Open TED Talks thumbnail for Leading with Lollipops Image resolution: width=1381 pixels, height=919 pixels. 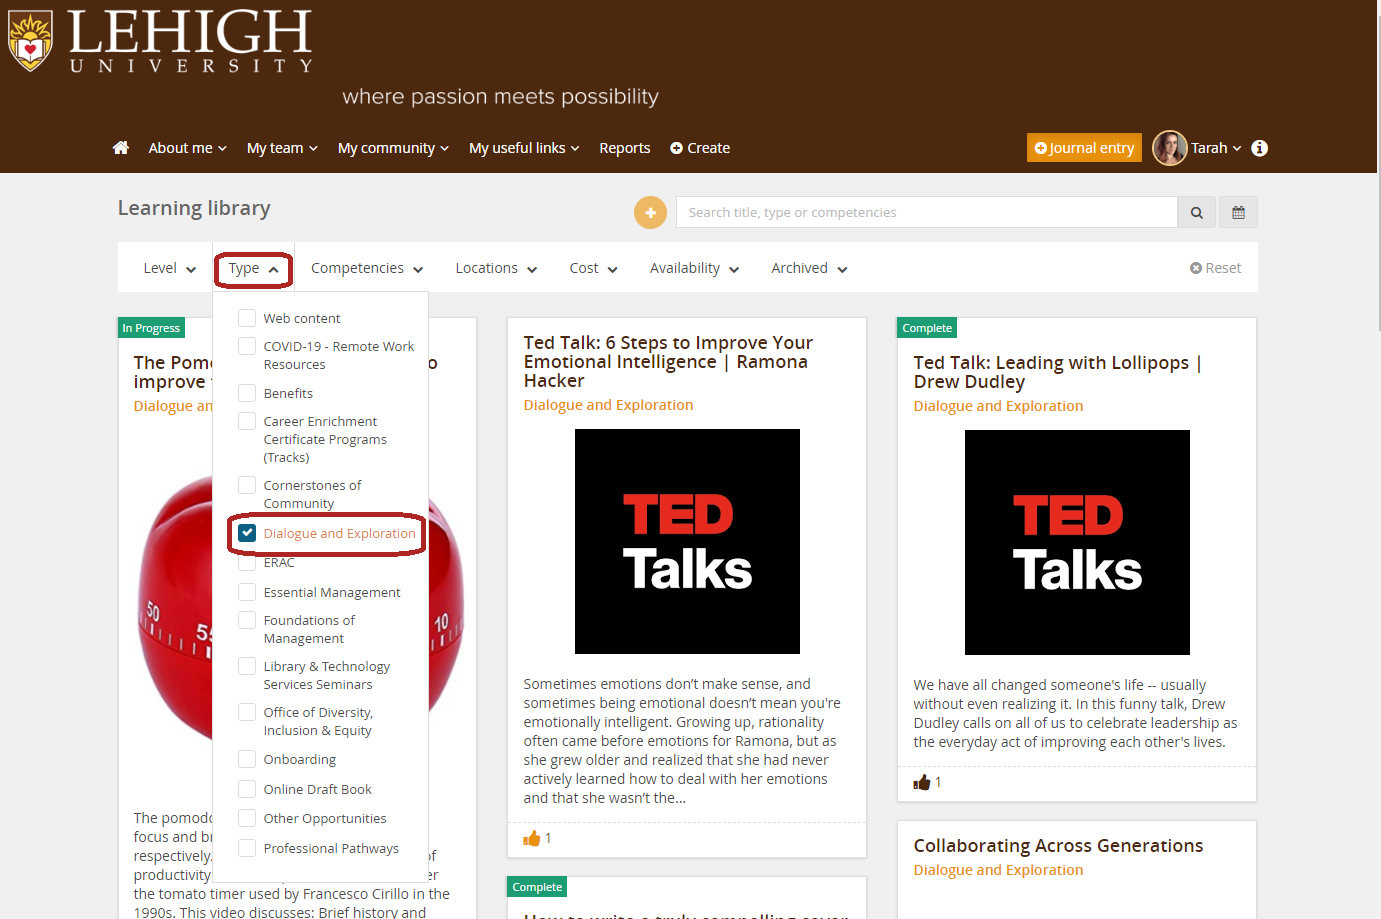pos(1077,542)
